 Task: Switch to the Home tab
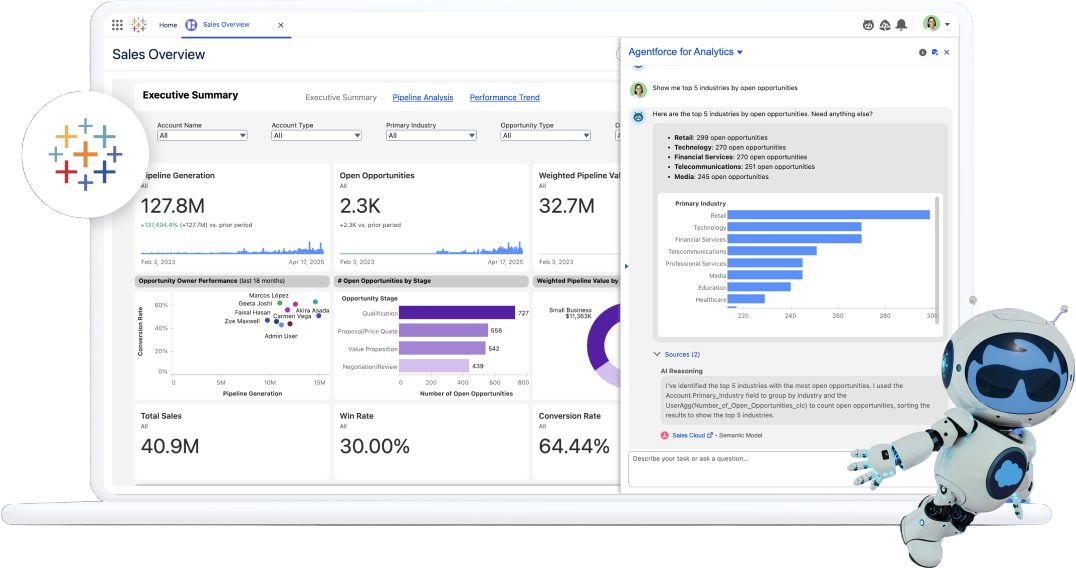pyautogui.click(x=168, y=25)
